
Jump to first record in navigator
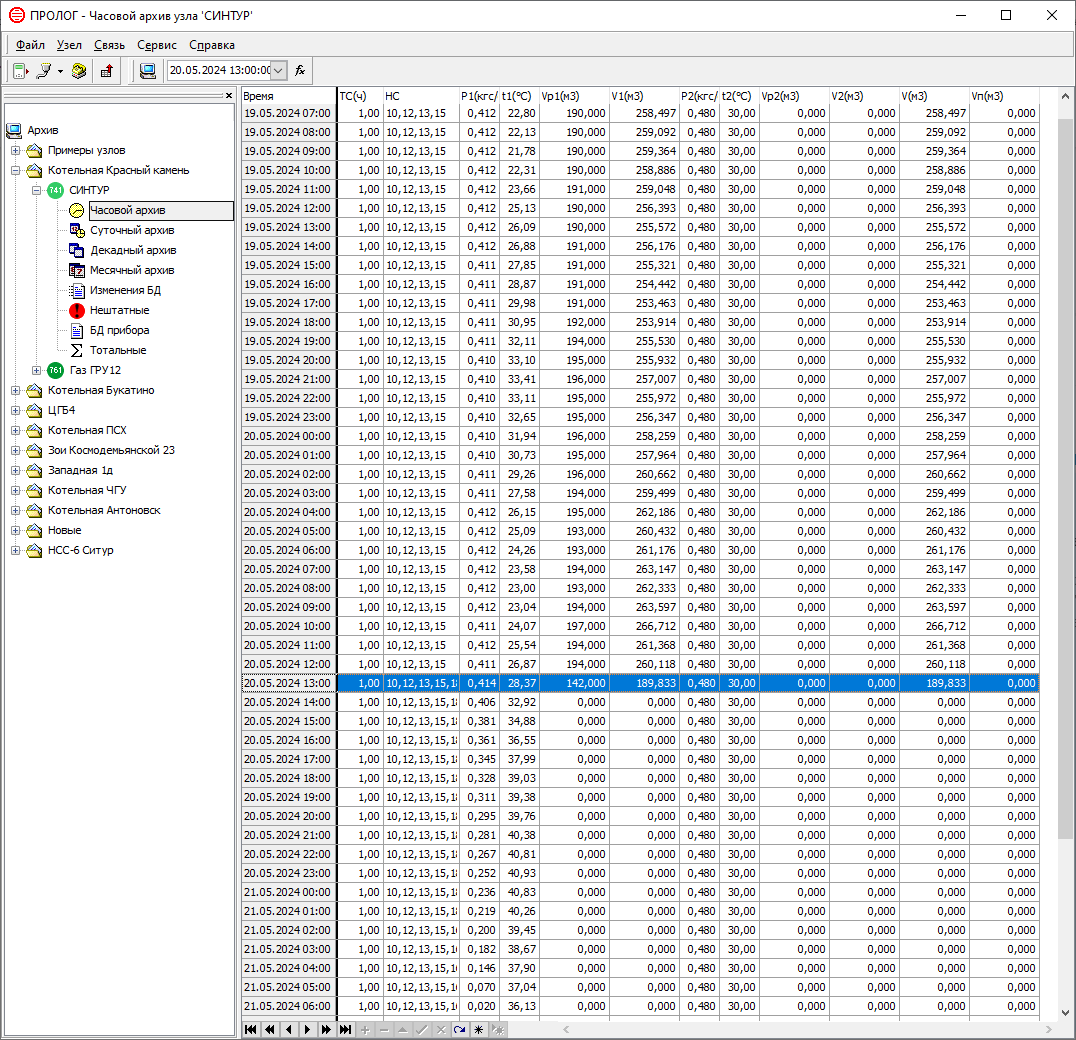point(250,1029)
